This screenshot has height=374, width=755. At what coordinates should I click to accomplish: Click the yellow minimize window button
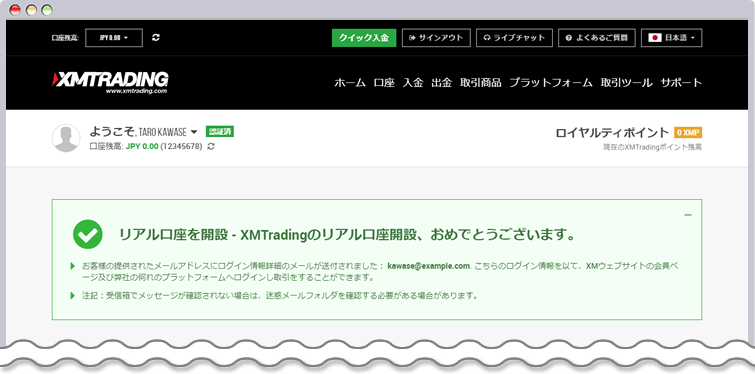(31, 10)
